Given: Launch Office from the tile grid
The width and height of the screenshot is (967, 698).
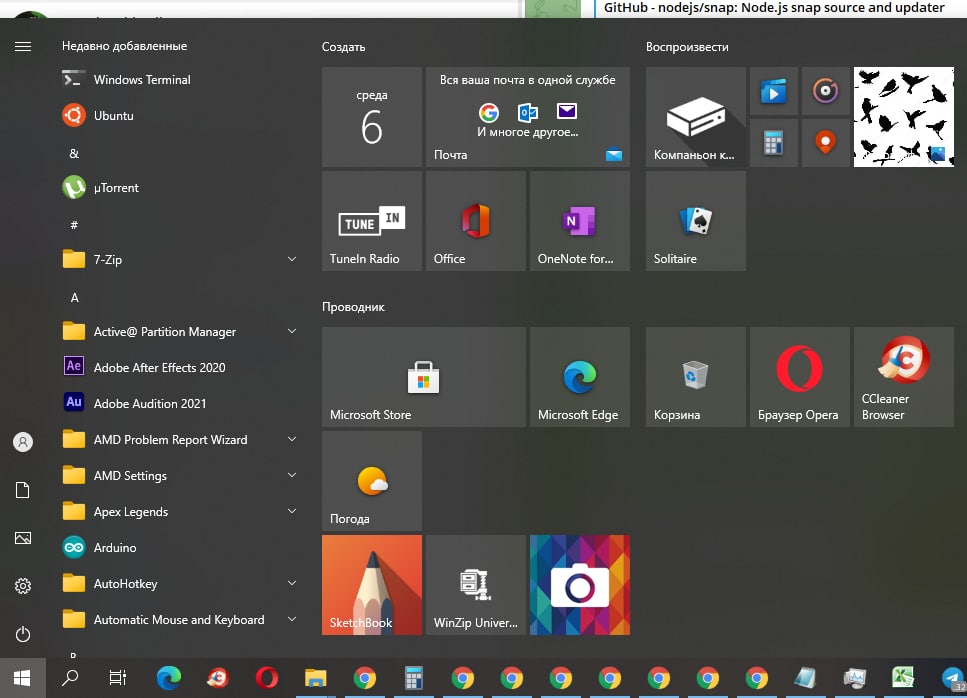Looking at the screenshot, I should (x=475, y=221).
